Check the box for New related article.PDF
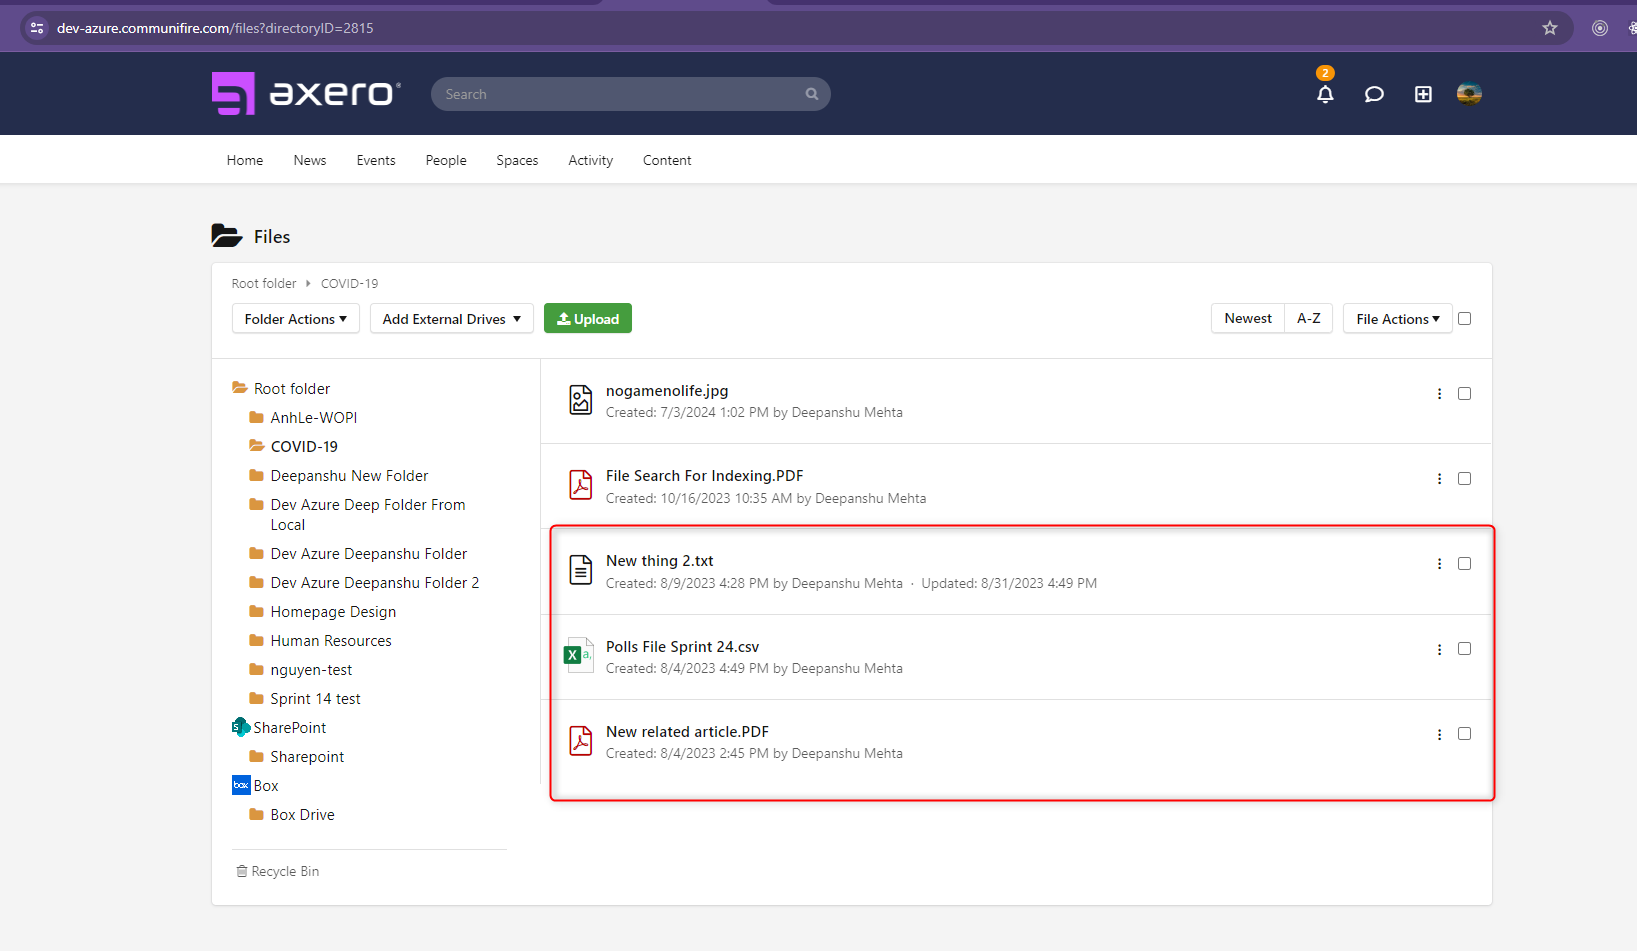Screen dimensions: 1637x951 (1465, 734)
